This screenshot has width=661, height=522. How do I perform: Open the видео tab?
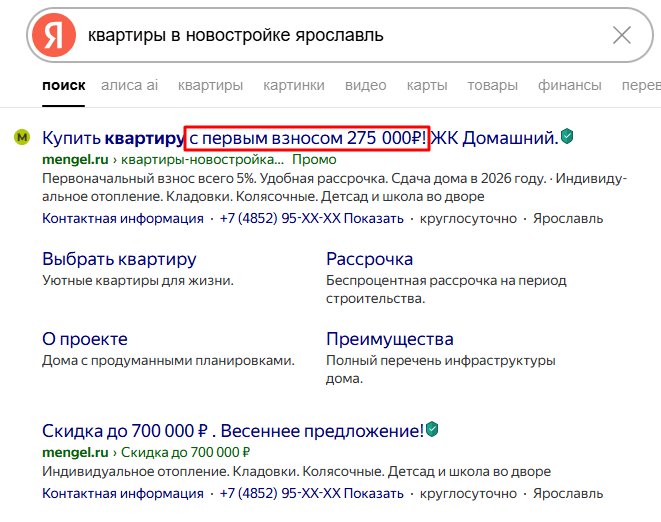point(365,85)
